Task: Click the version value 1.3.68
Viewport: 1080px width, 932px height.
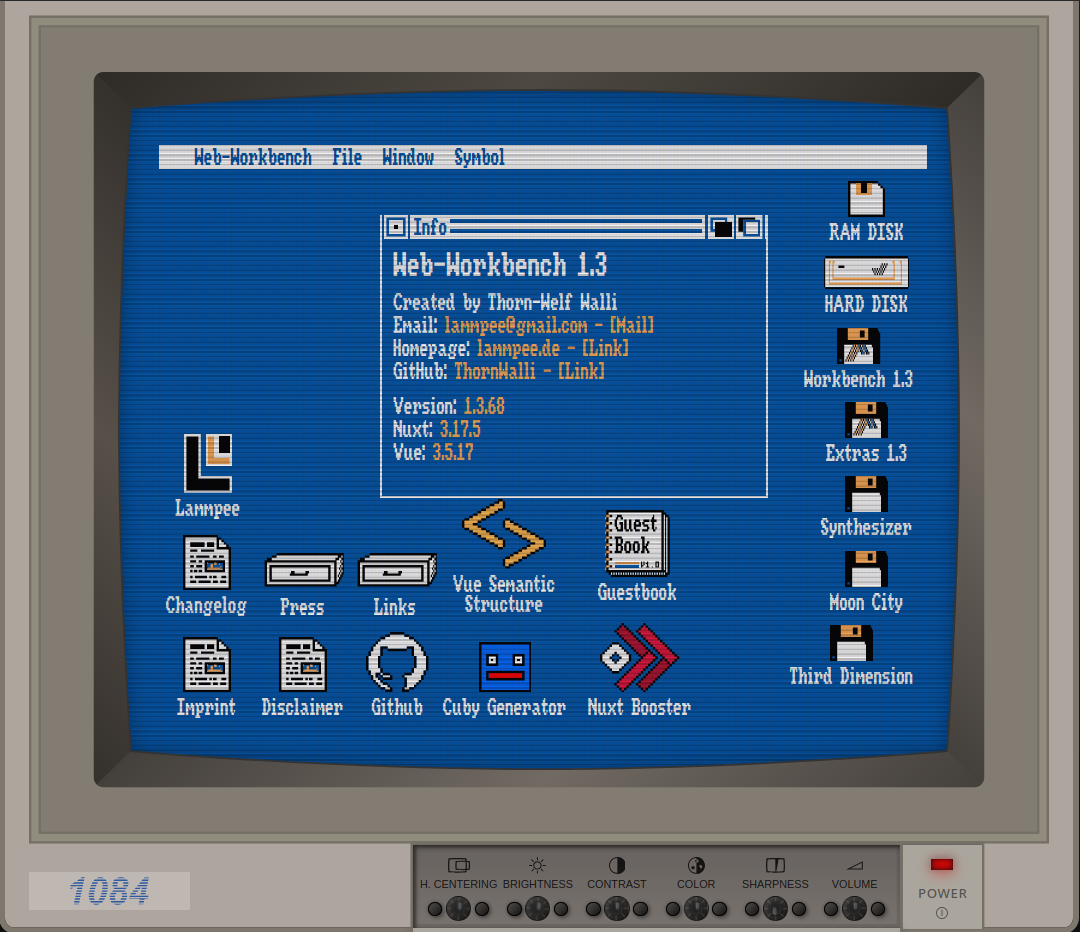Action: (x=484, y=406)
